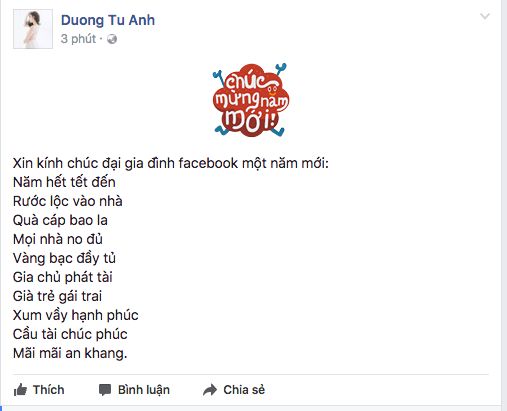Click the text Năm hết tết đến
Screen dimensions: 507x411
pos(64,182)
